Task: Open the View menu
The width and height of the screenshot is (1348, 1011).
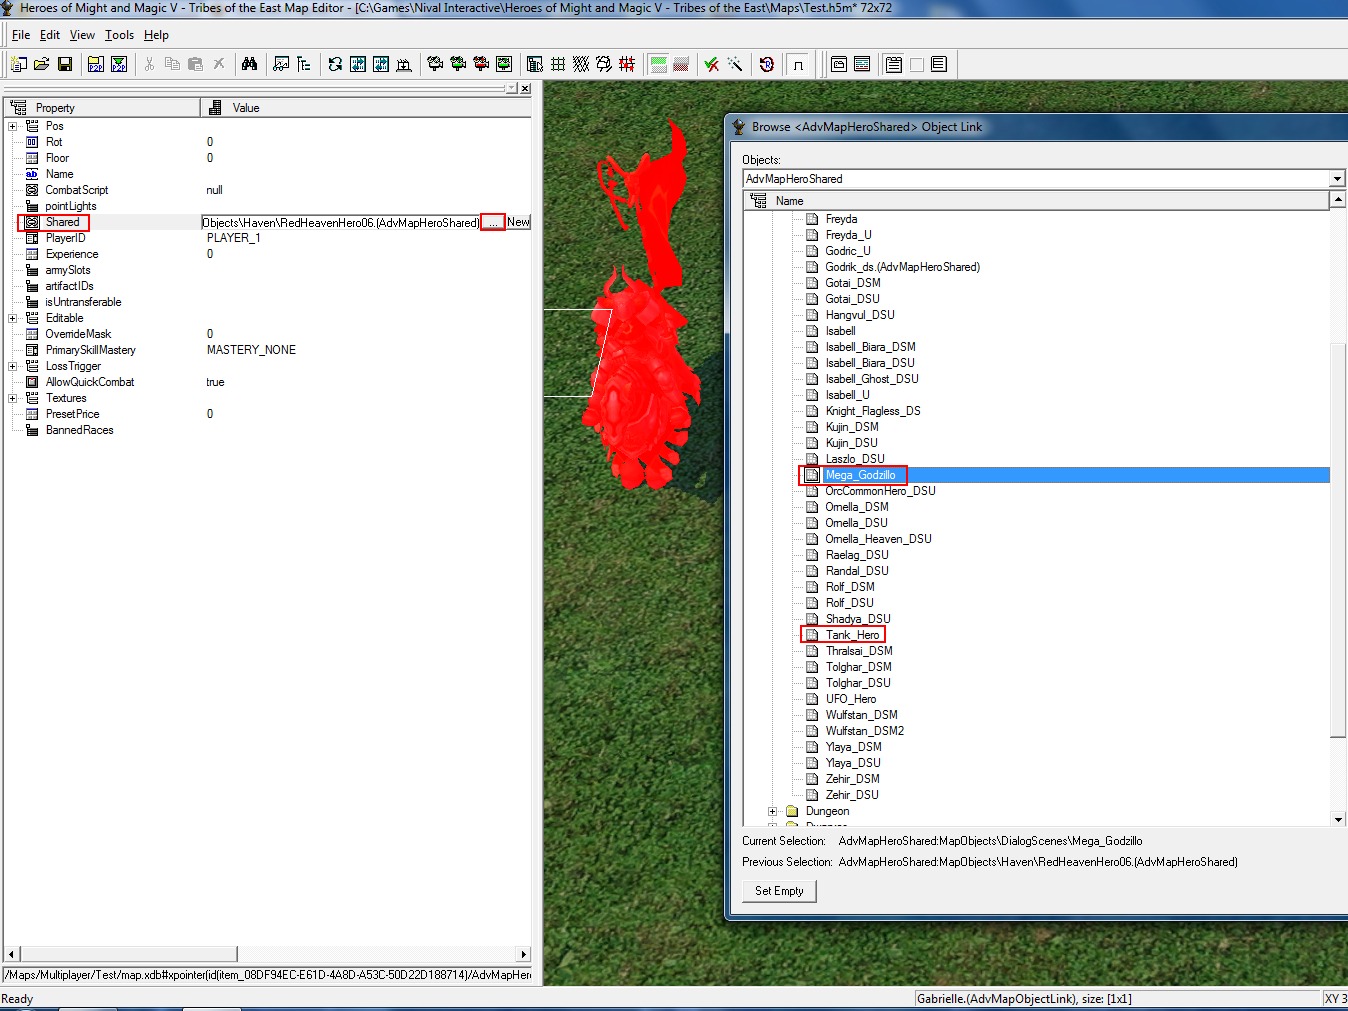Action: [x=82, y=35]
